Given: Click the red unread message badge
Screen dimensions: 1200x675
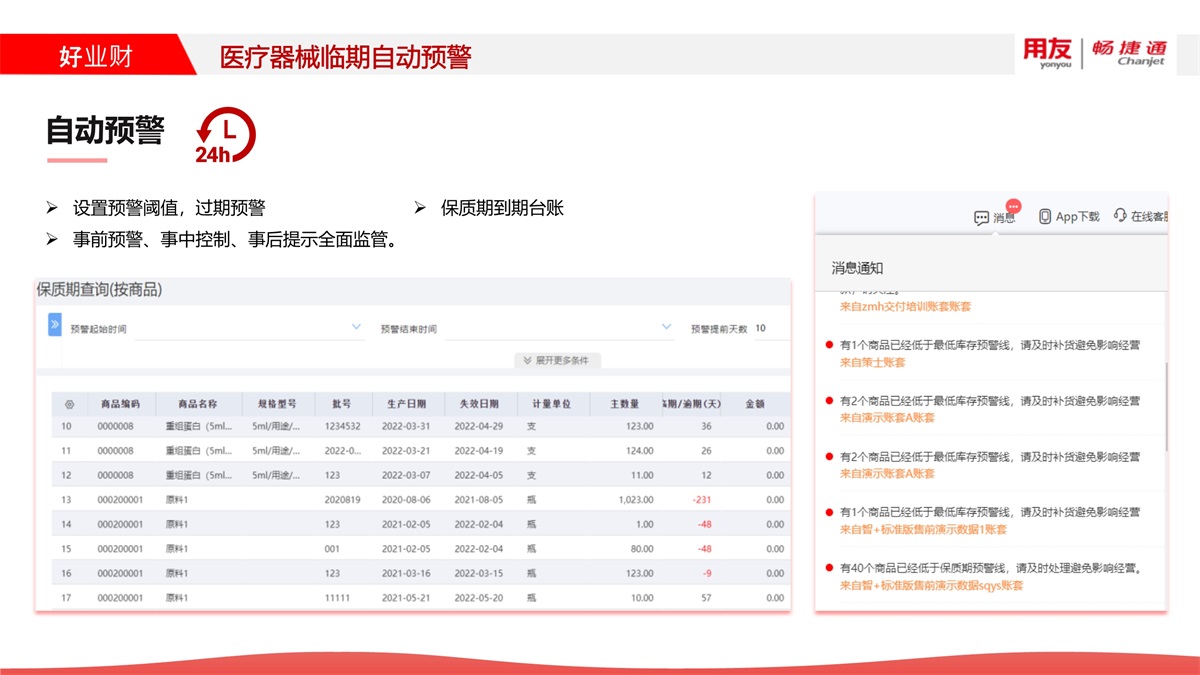Looking at the screenshot, I should click(x=1013, y=205).
